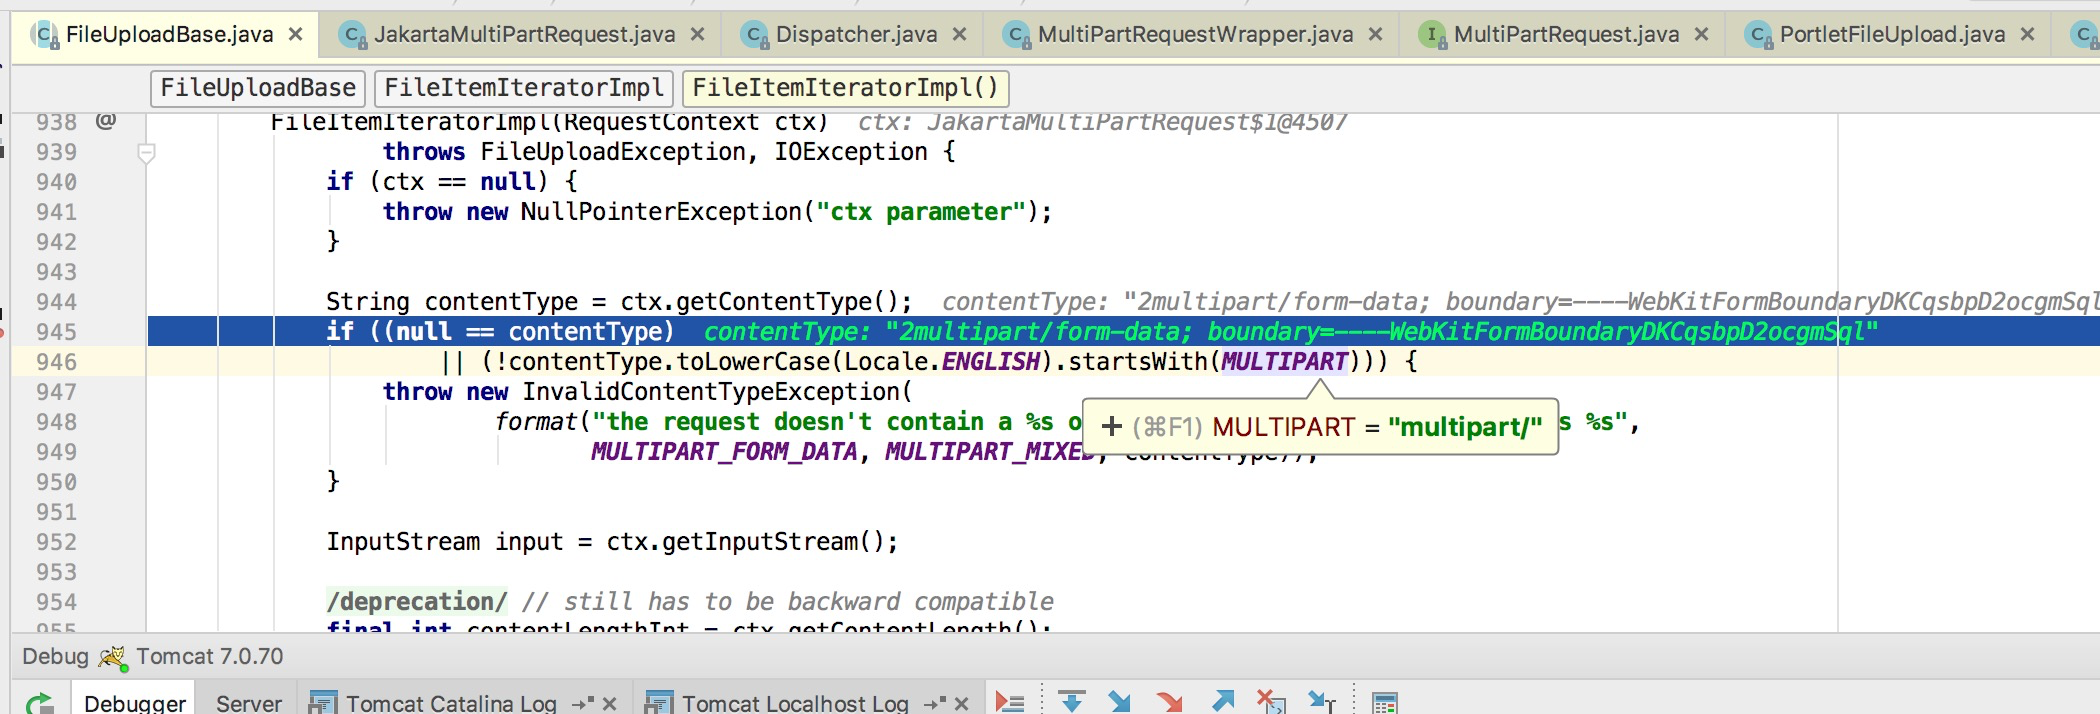Click the /deprecation/ comment on line 954

(x=417, y=602)
